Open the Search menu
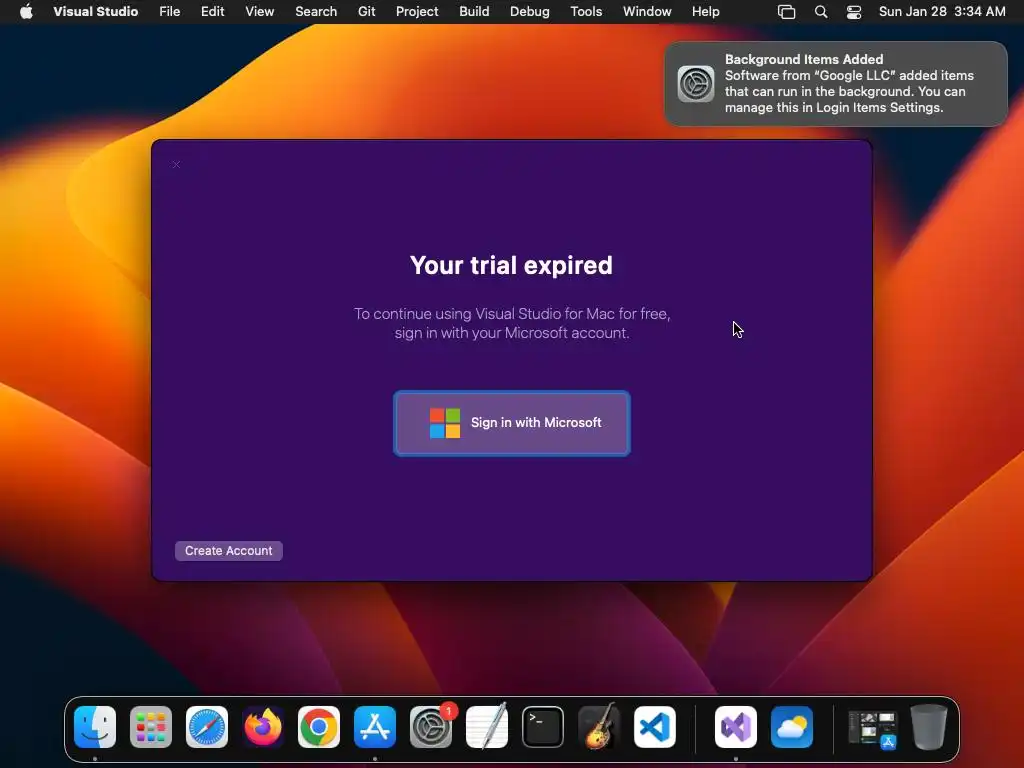Screen dimensions: 1024x768 (316, 12)
